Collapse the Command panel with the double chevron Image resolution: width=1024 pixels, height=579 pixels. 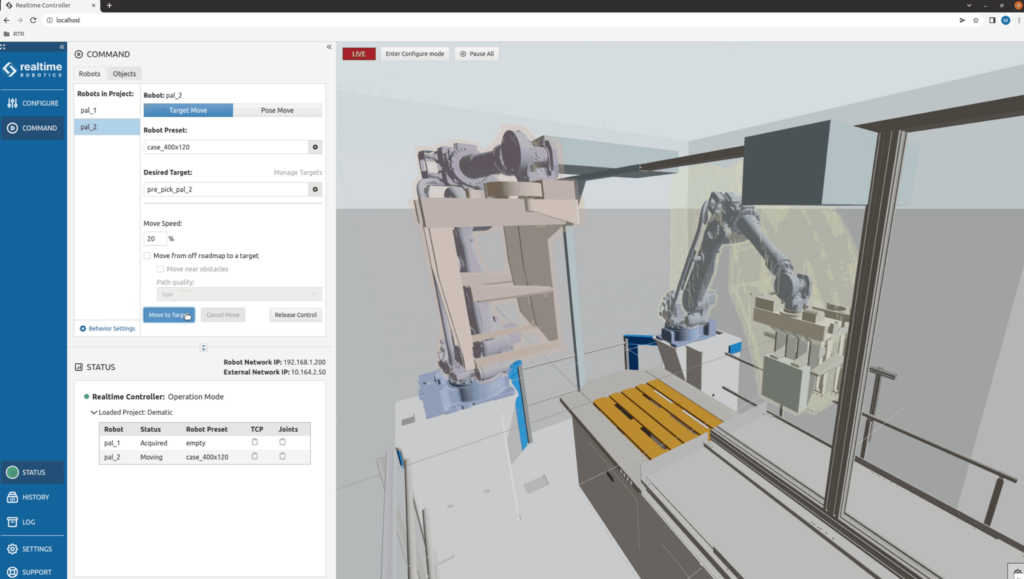(329, 47)
